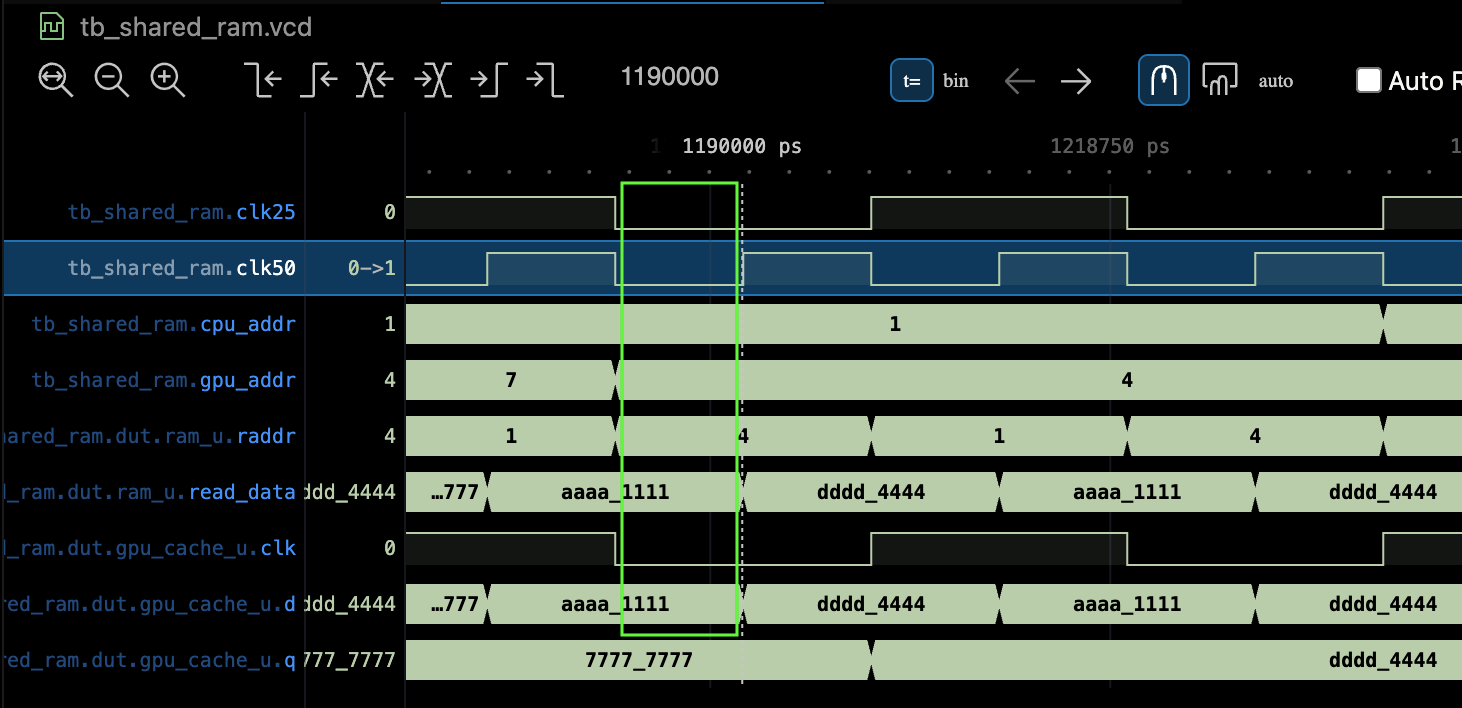Jump to previous positive edge

320,80
